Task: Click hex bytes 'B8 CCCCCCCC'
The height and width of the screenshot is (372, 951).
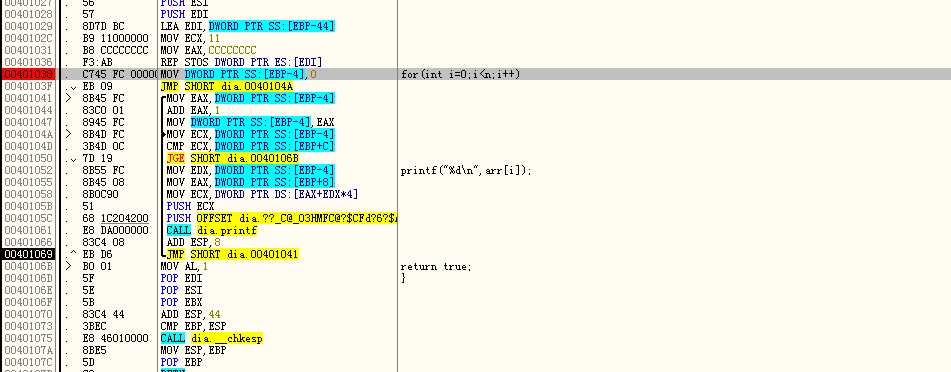Action: tap(115, 50)
